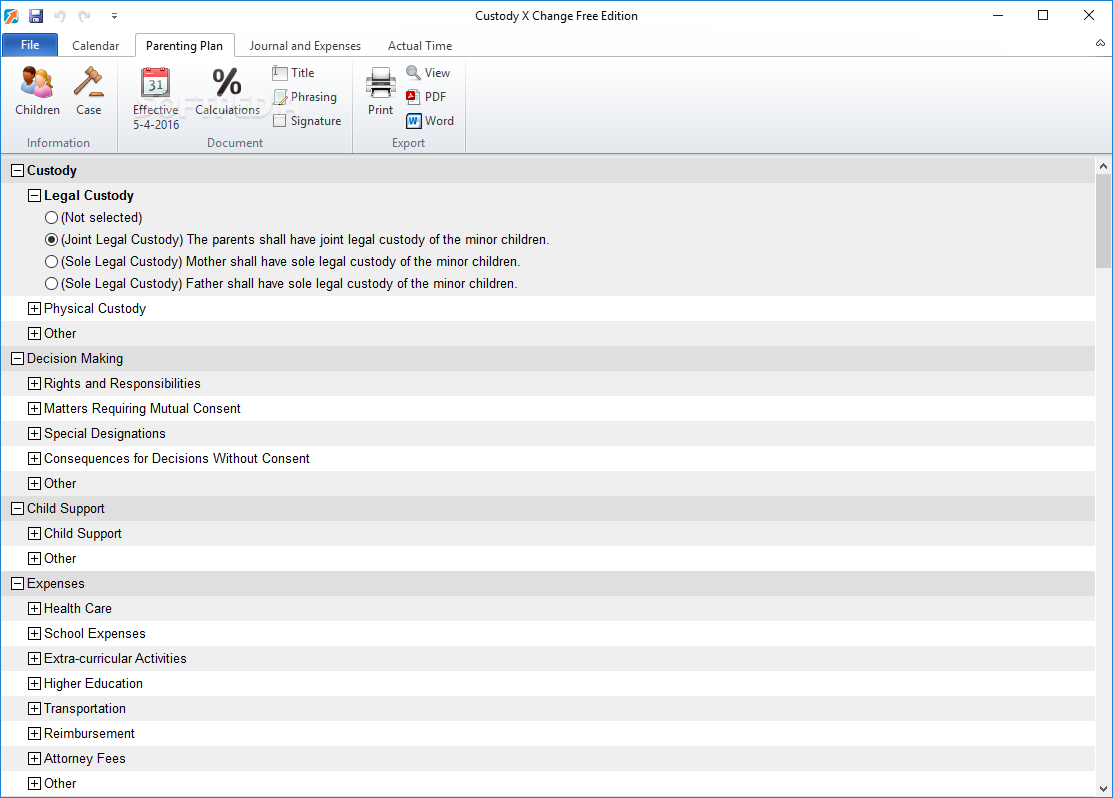This screenshot has height=798, width=1113.
Task: Collapse the Expenses section
Action: tap(18, 584)
